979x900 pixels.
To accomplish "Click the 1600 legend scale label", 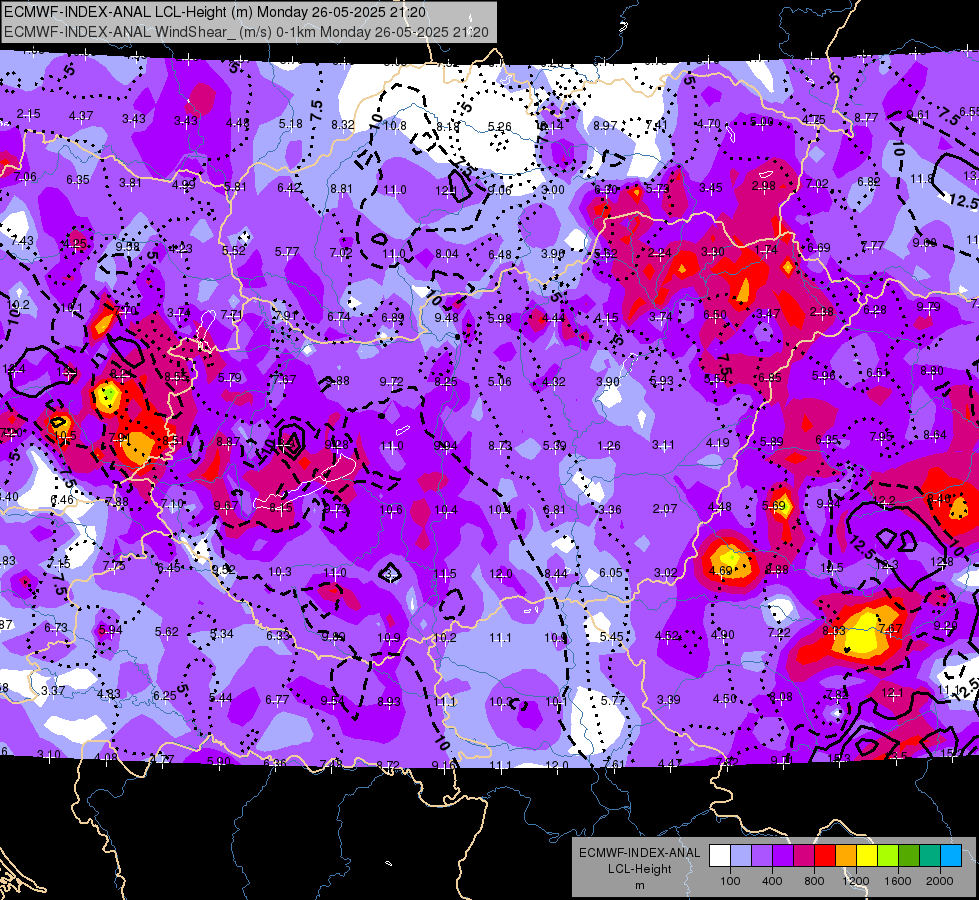I will click(897, 881).
